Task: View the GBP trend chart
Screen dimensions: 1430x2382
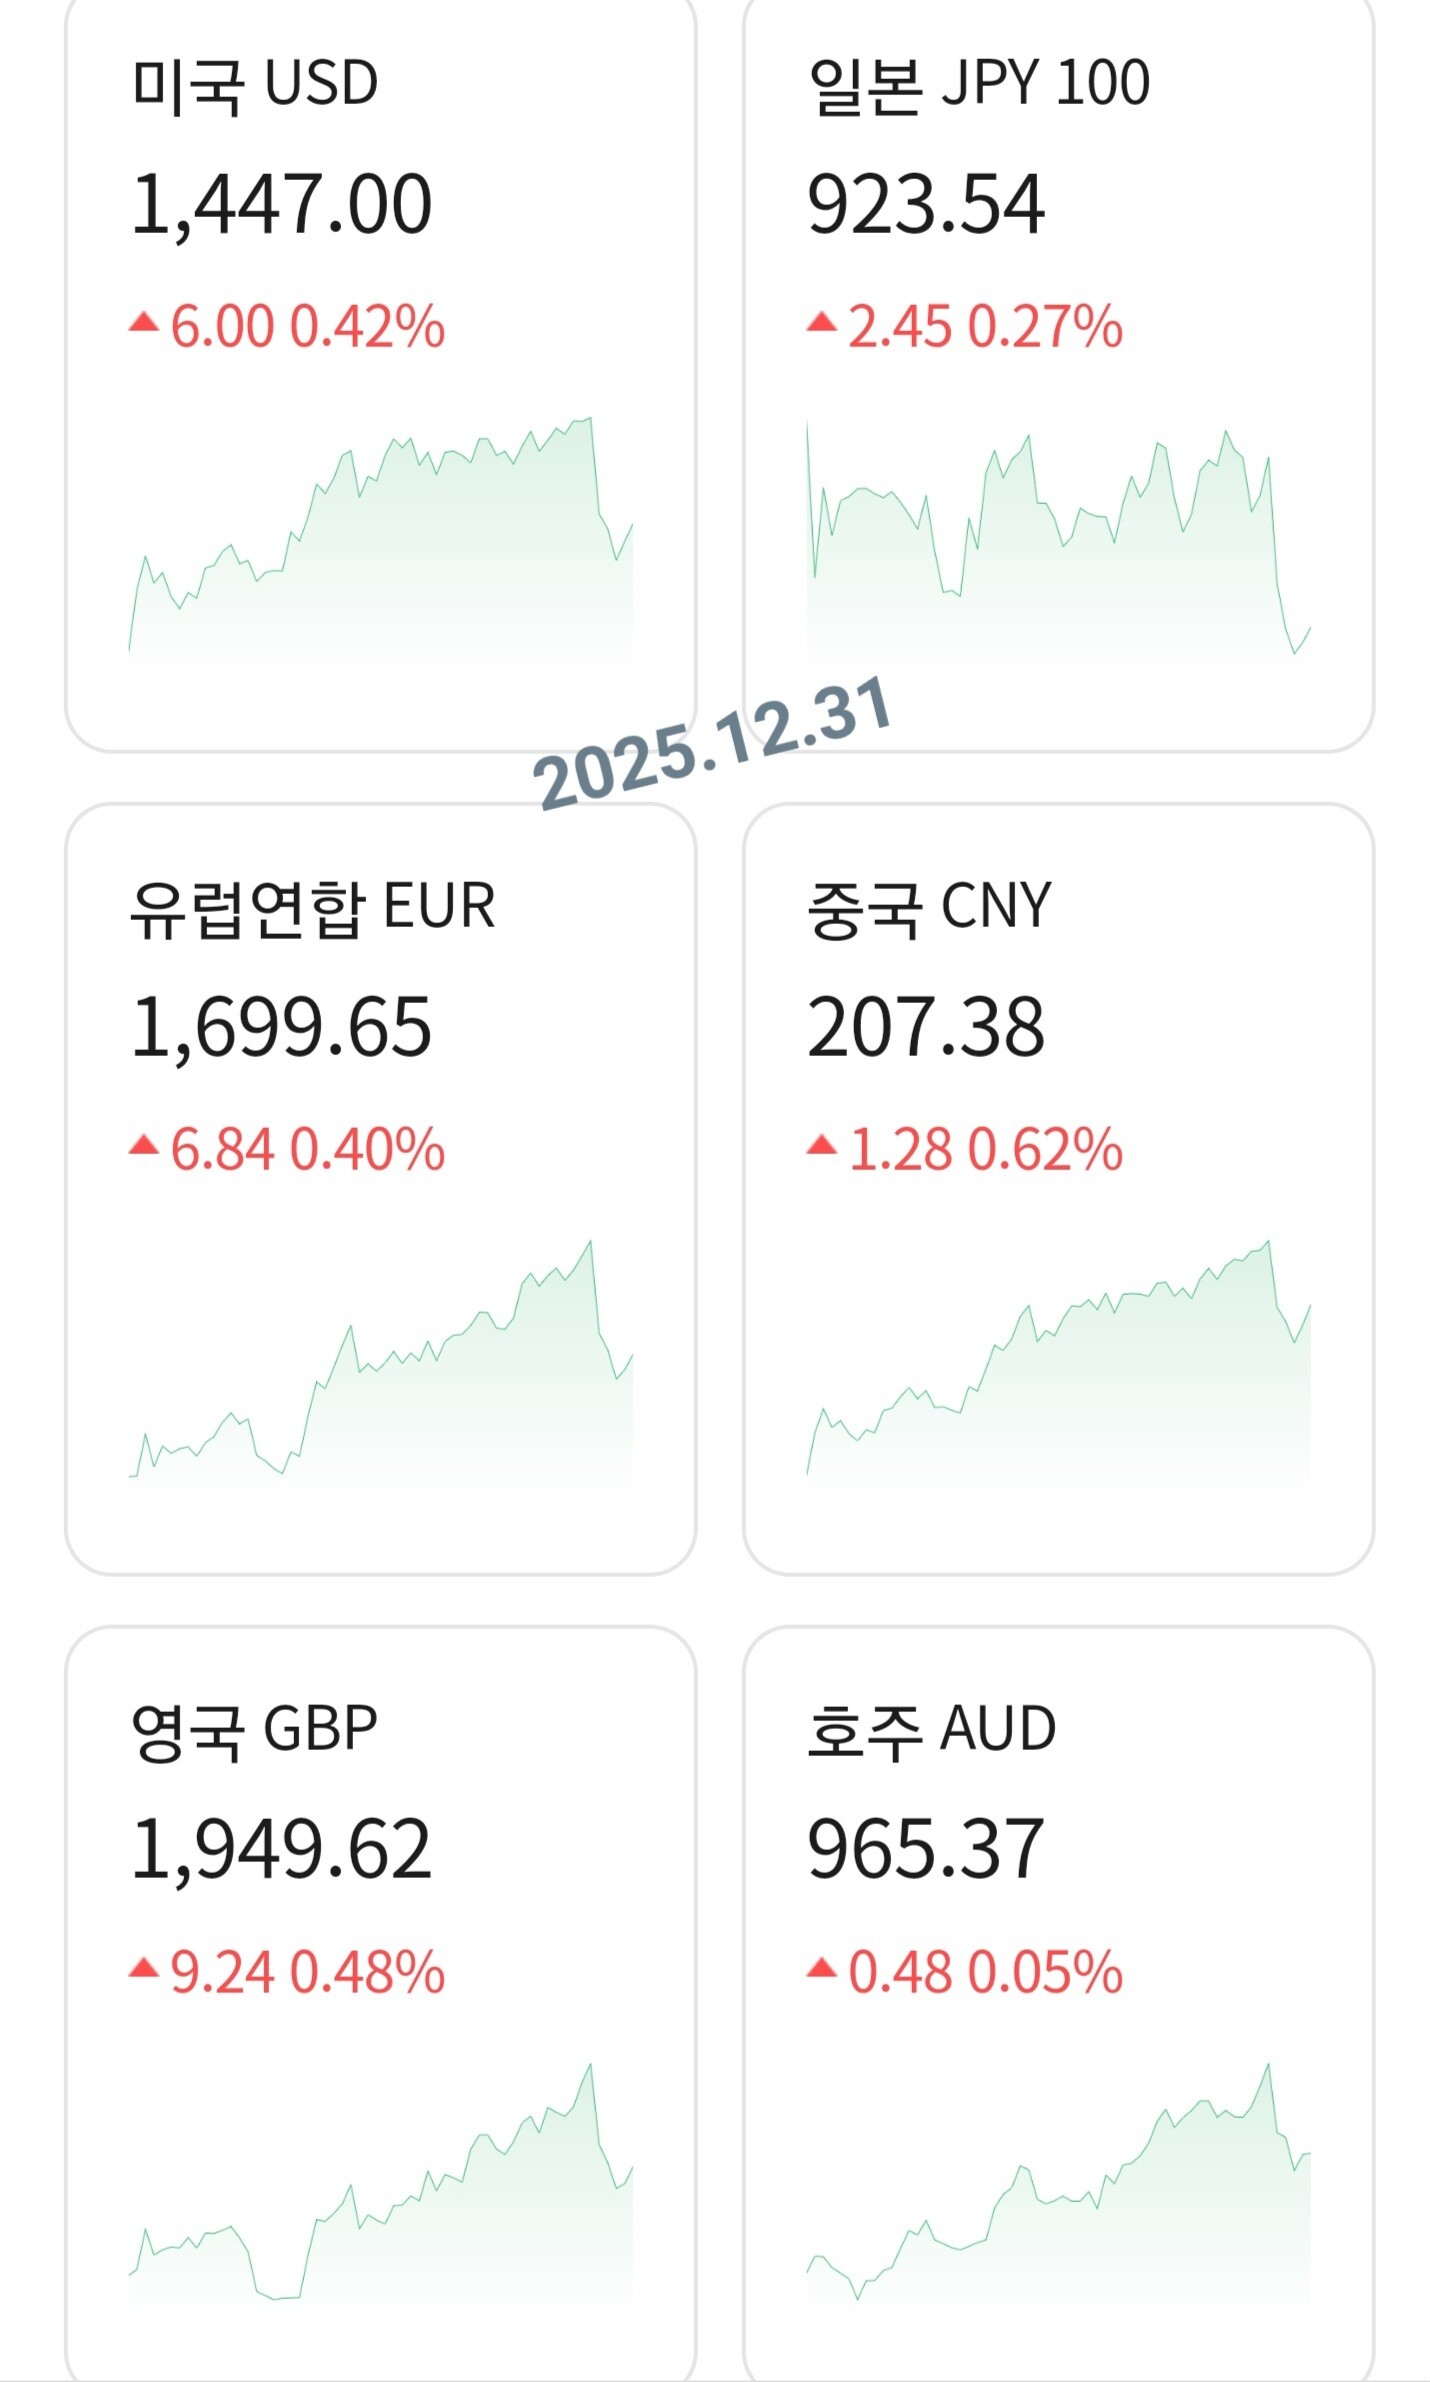Action: click(381, 2185)
